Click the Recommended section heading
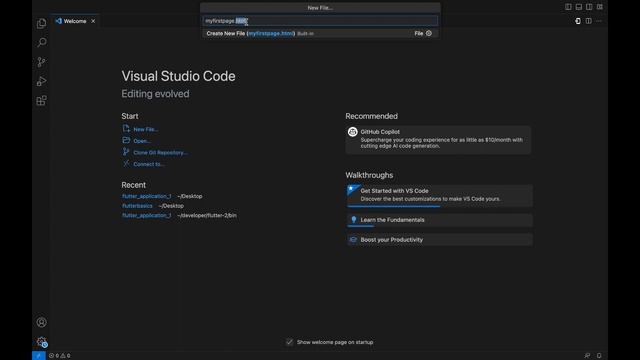 pos(371,116)
